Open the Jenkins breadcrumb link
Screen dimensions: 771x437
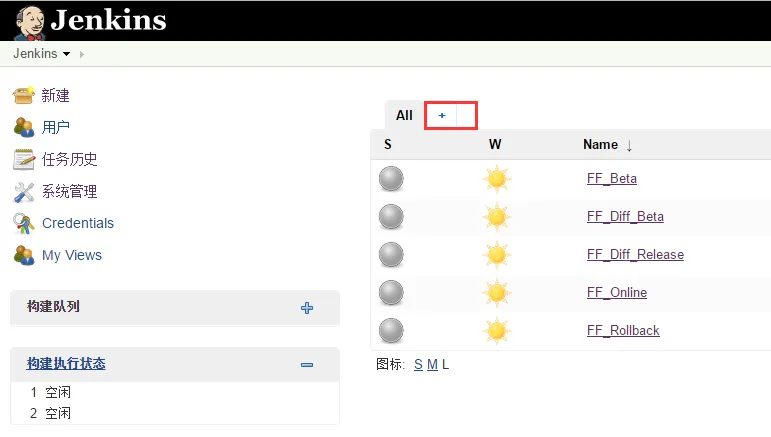click(35, 54)
